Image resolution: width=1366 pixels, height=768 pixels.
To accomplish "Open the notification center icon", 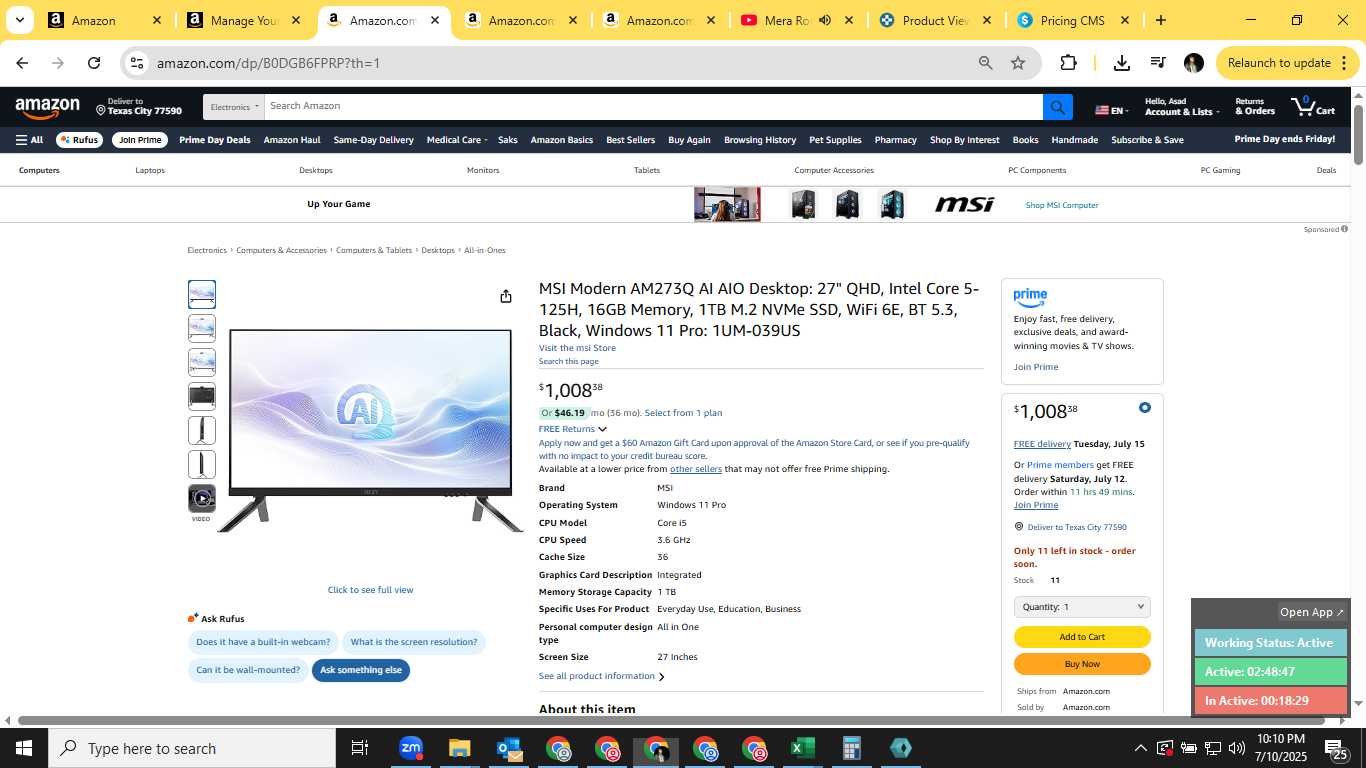I will [1336, 748].
